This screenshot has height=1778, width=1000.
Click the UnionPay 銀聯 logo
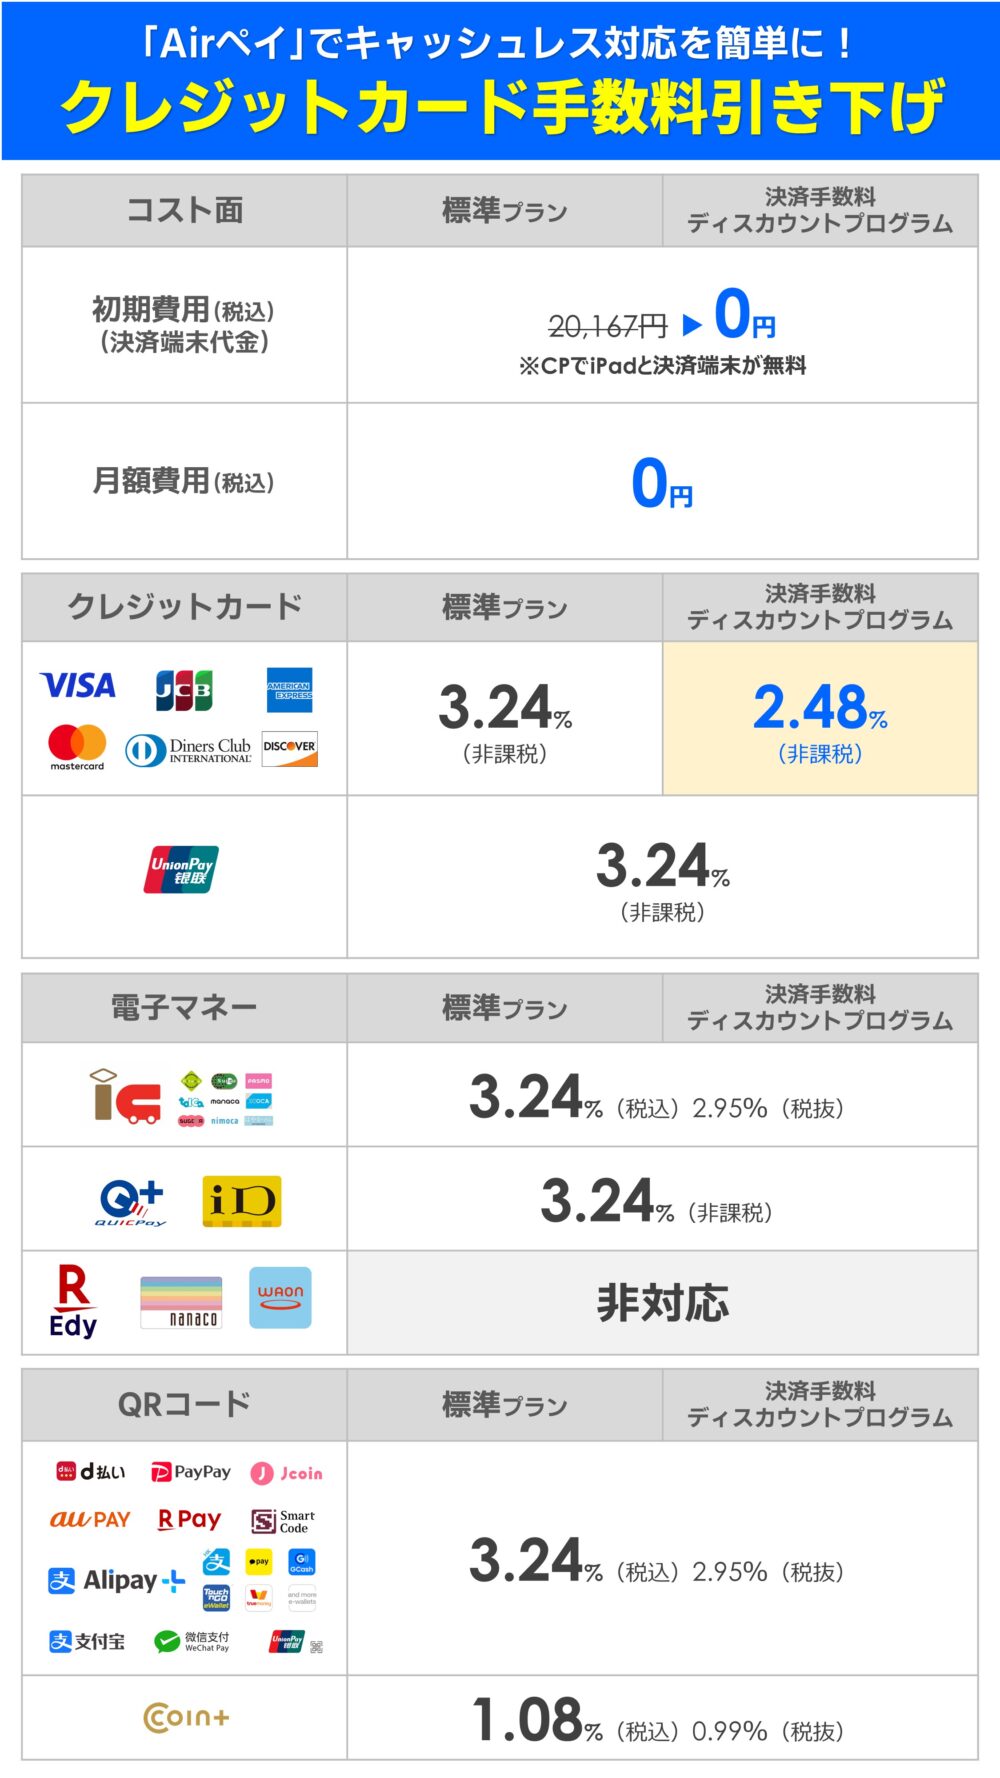[181, 870]
